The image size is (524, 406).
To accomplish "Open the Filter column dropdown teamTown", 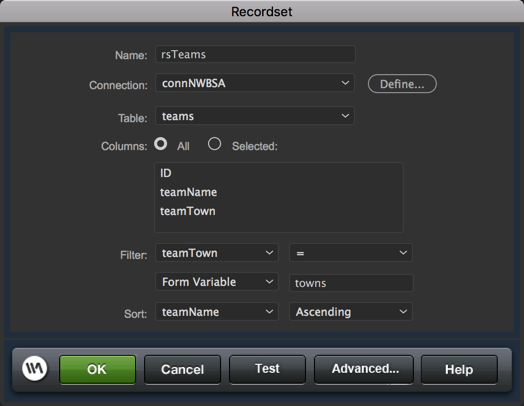I will click(x=217, y=253).
